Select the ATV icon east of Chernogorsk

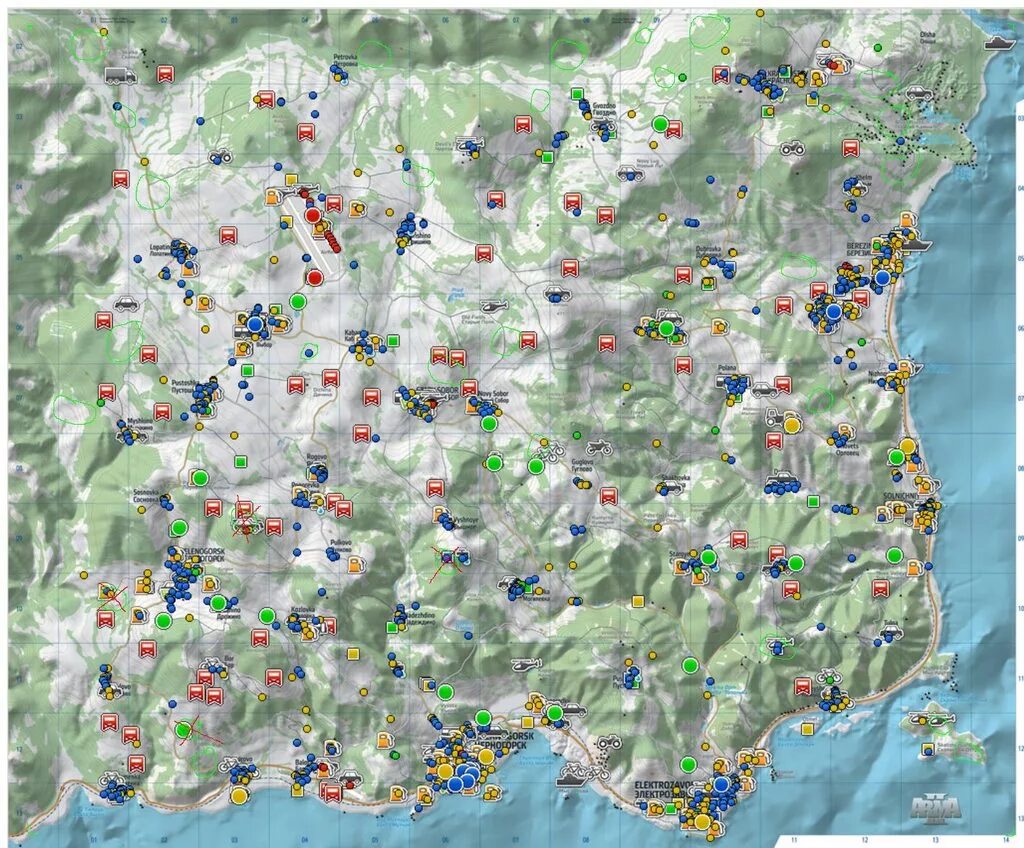[x=609, y=742]
